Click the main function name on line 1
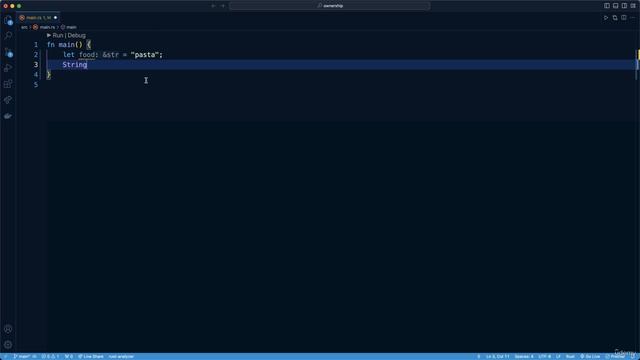This screenshot has height=360, width=640. pos(67,44)
